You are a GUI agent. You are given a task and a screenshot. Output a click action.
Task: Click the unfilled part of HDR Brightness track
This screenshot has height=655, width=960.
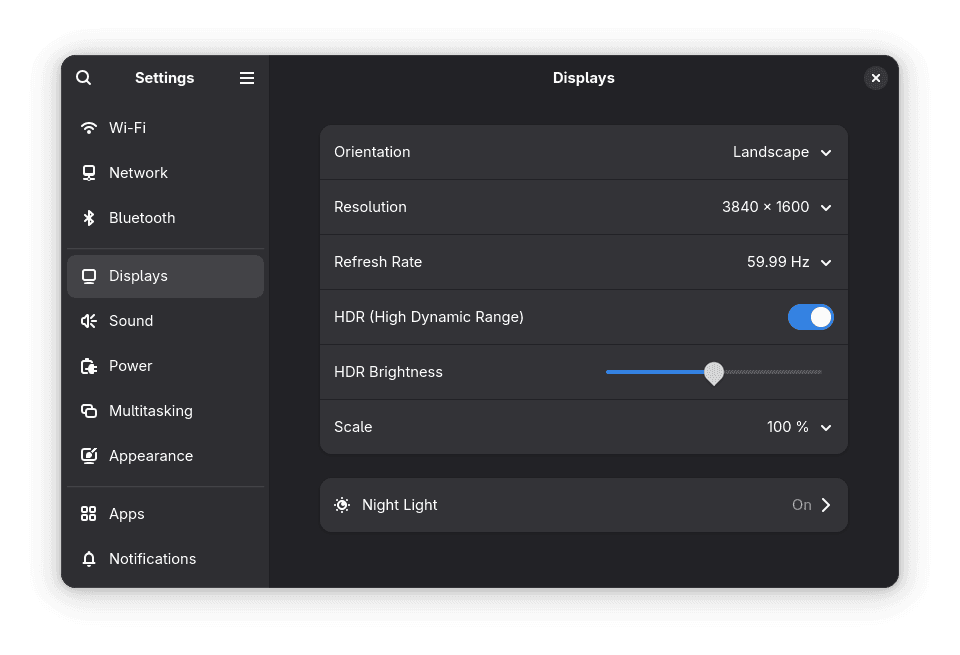773,372
